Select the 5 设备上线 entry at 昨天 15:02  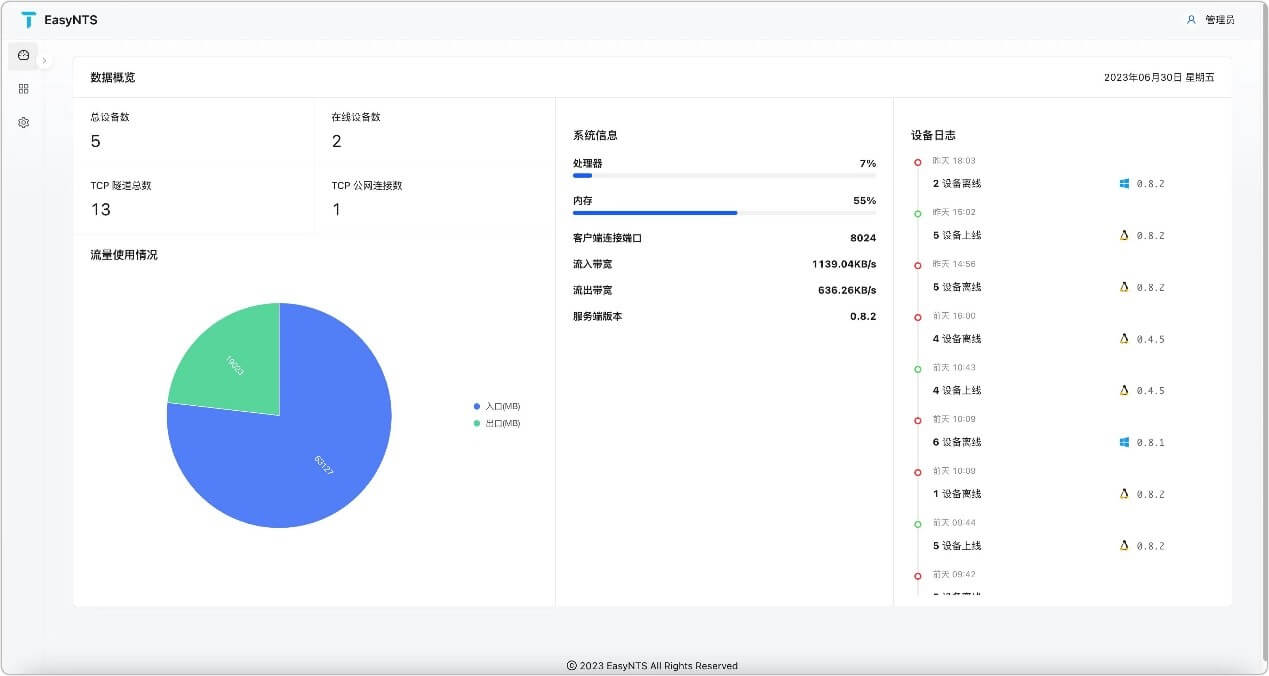click(957, 236)
